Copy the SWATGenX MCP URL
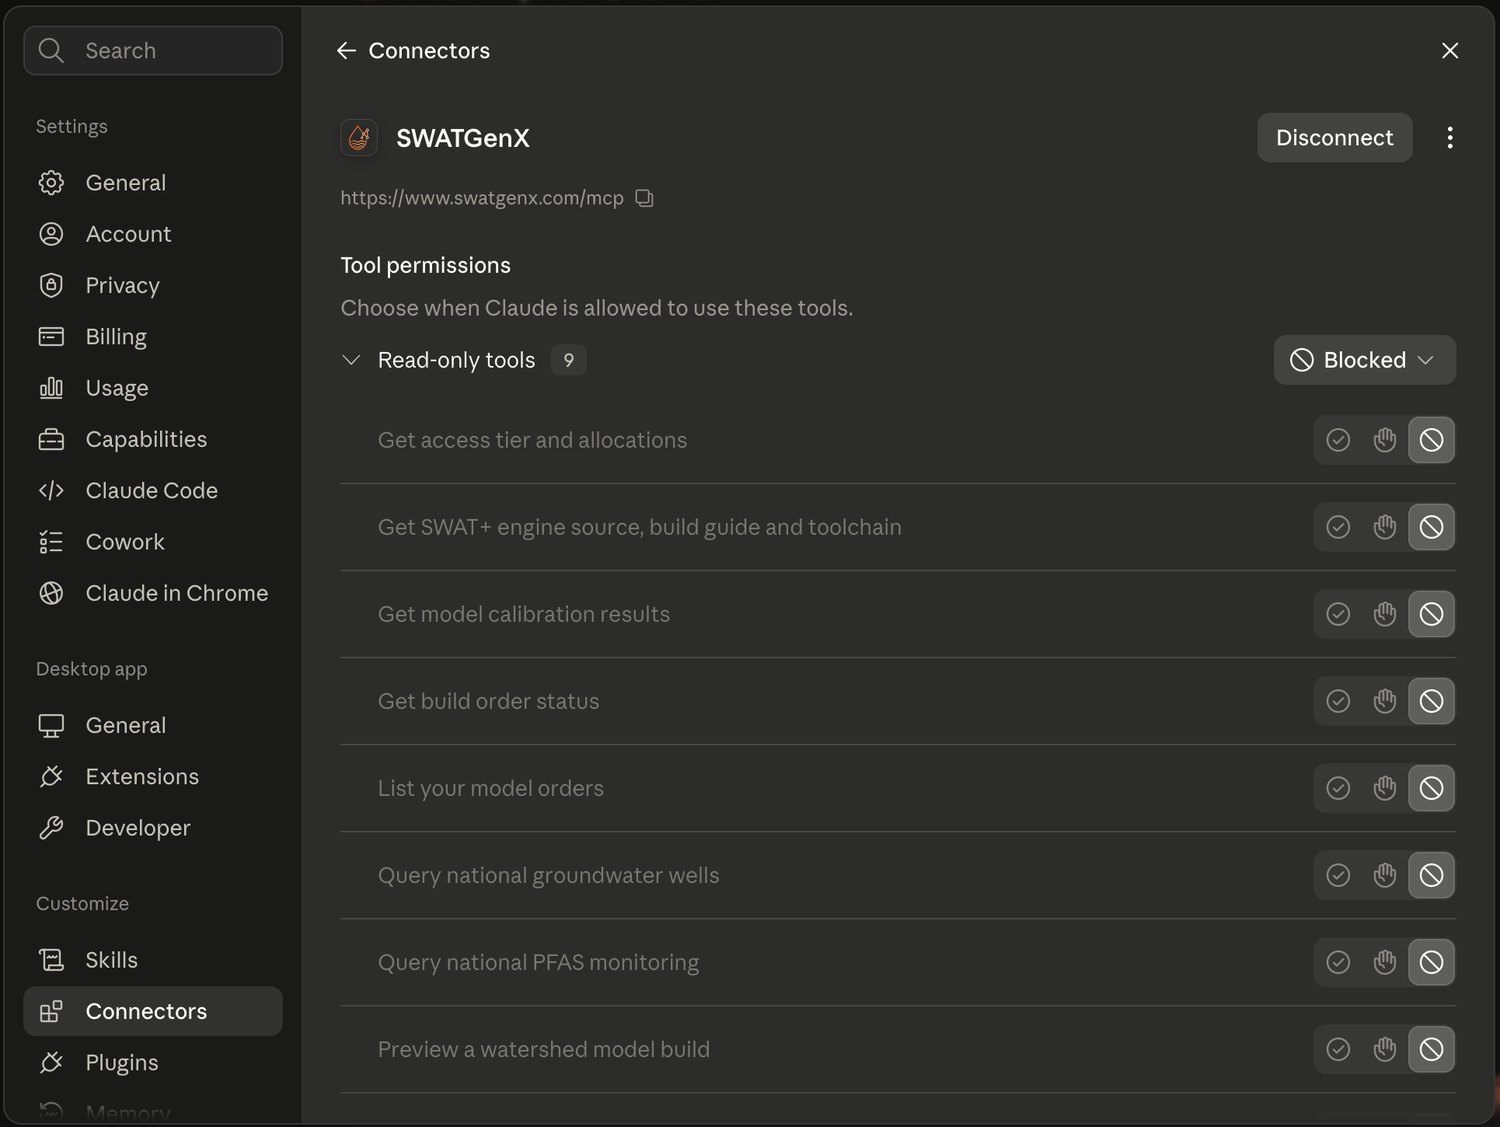The height and width of the screenshot is (1127, 1500). [x=645, y=198]
